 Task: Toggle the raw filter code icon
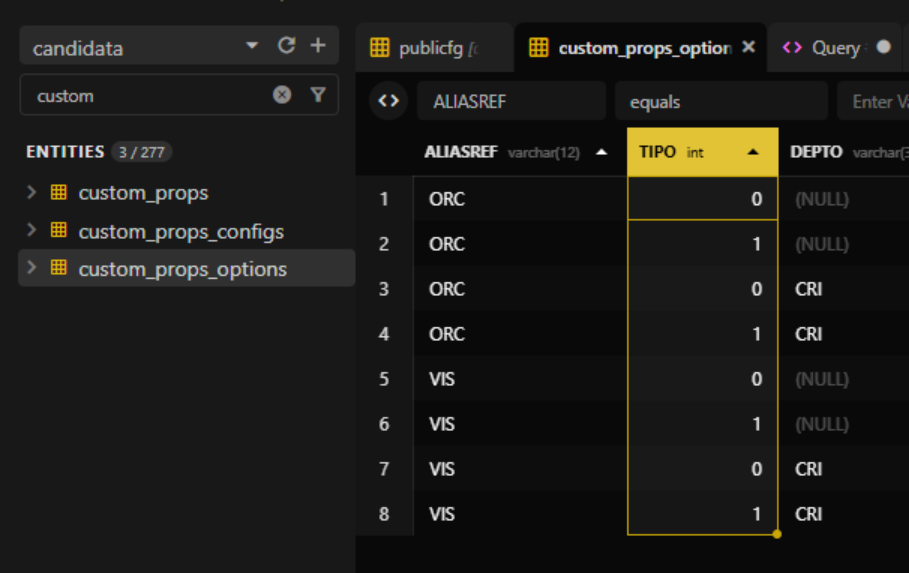coord(388,101)
